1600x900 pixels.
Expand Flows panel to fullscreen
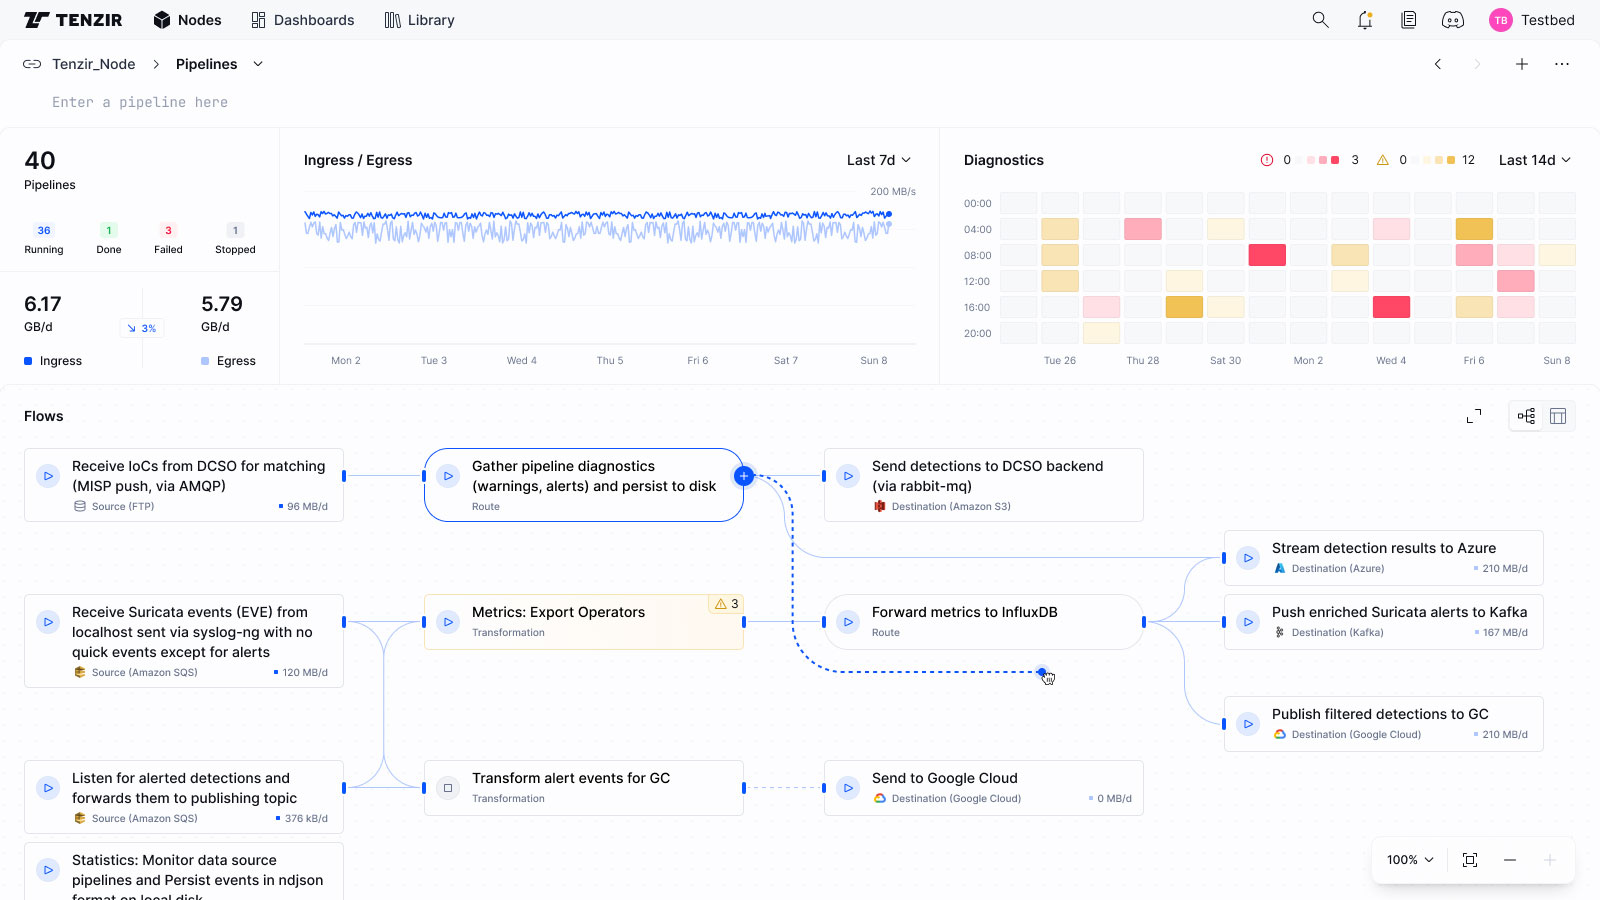coord(1474,416)
